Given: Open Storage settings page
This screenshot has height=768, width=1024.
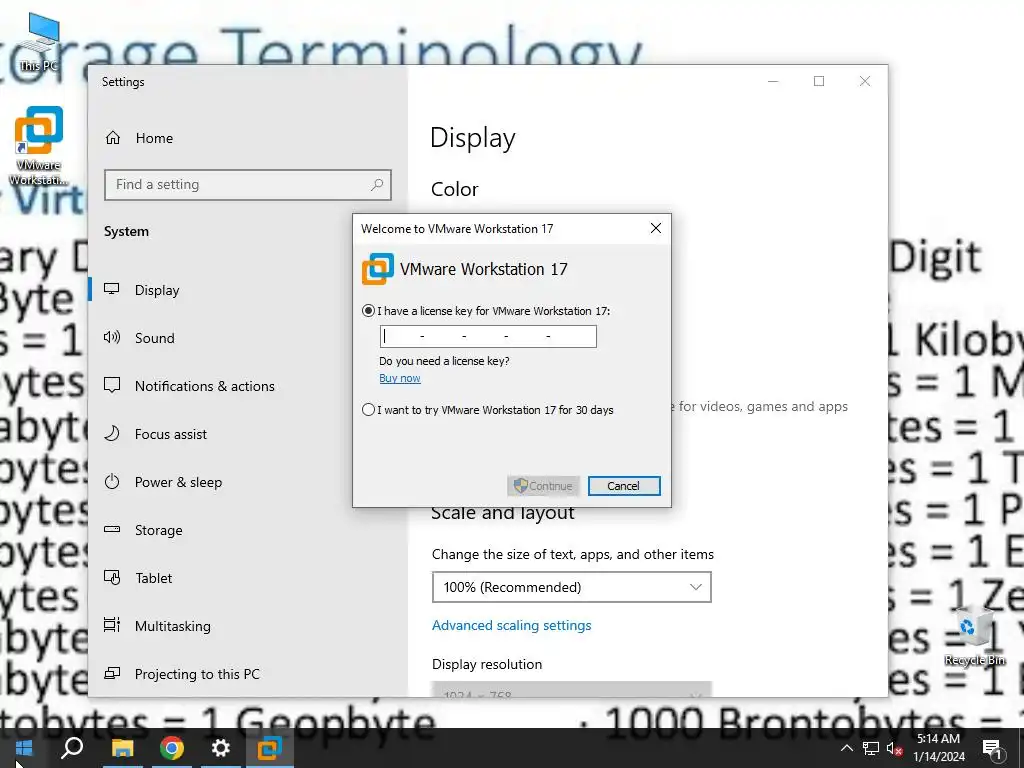Looking at the screenshot, I should coord(158,530).
